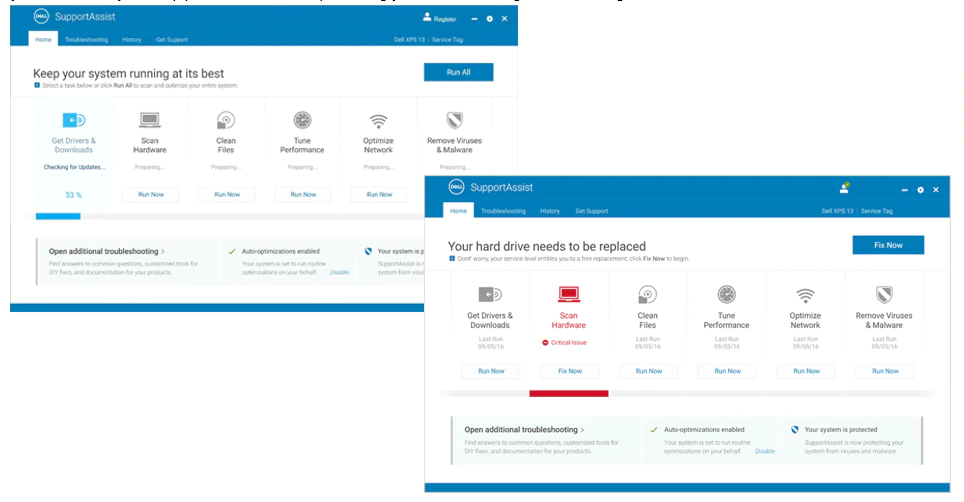Click the Run All button
The width and height of the screenshot is (964, 502).
coord(458,72)
